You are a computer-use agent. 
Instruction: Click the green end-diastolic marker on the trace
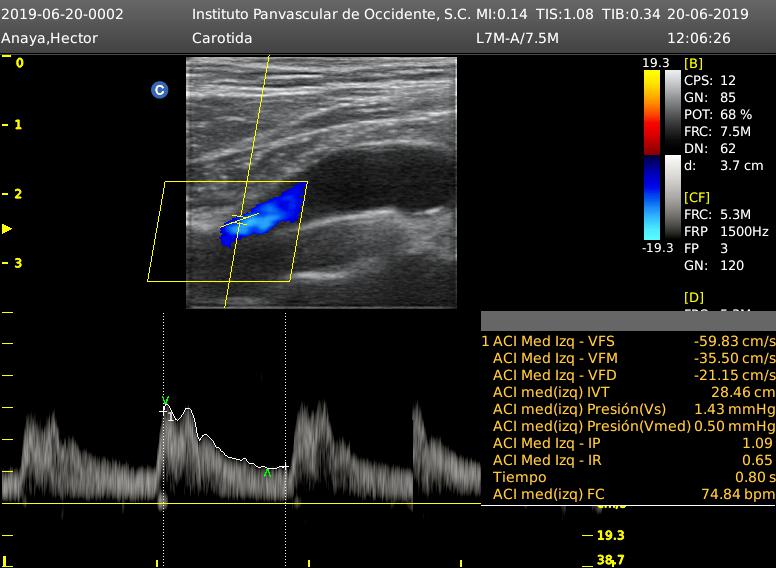[x=267, y=473]
